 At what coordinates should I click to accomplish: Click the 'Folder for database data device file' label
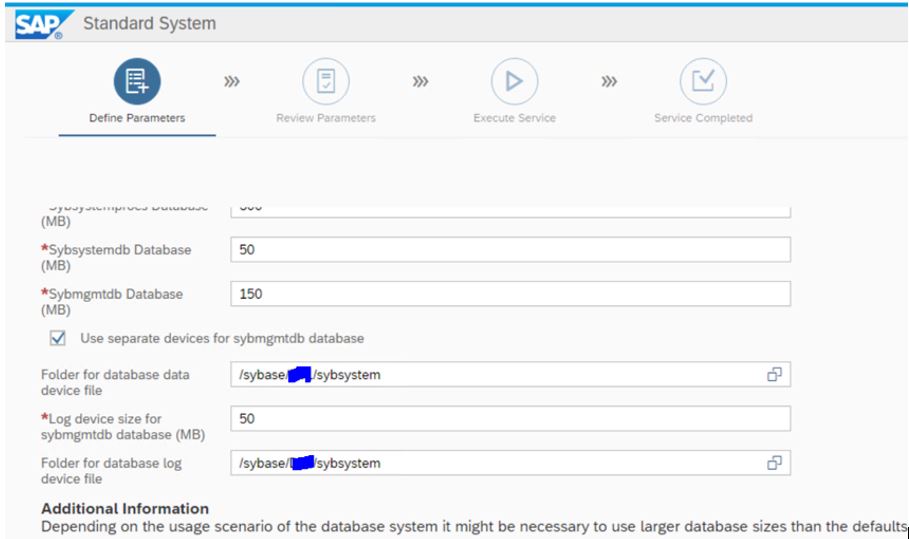click(x=115, y=383)
